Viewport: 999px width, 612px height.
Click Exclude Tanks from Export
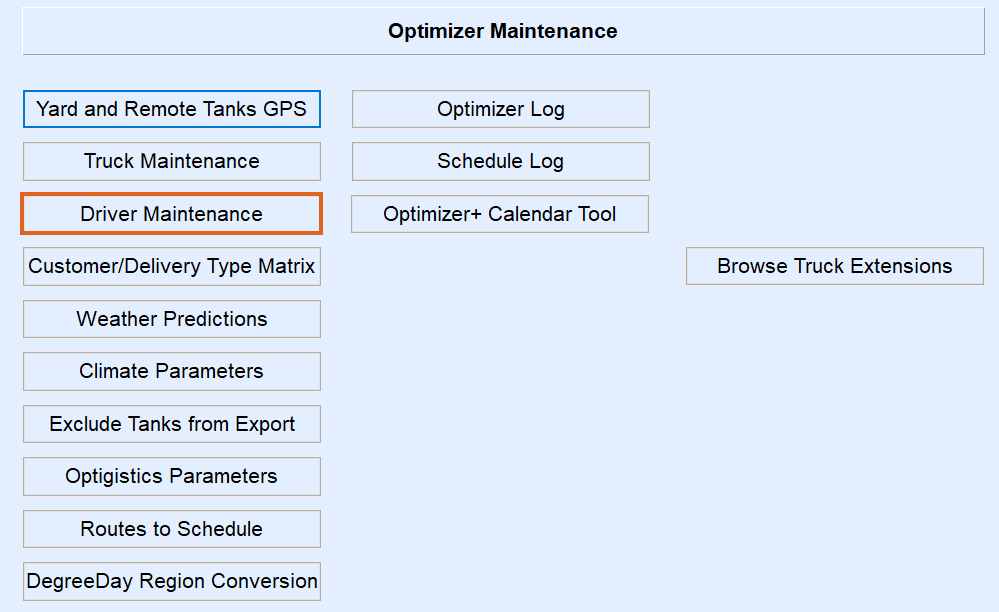pyautogui.click(x=172, y=424)
